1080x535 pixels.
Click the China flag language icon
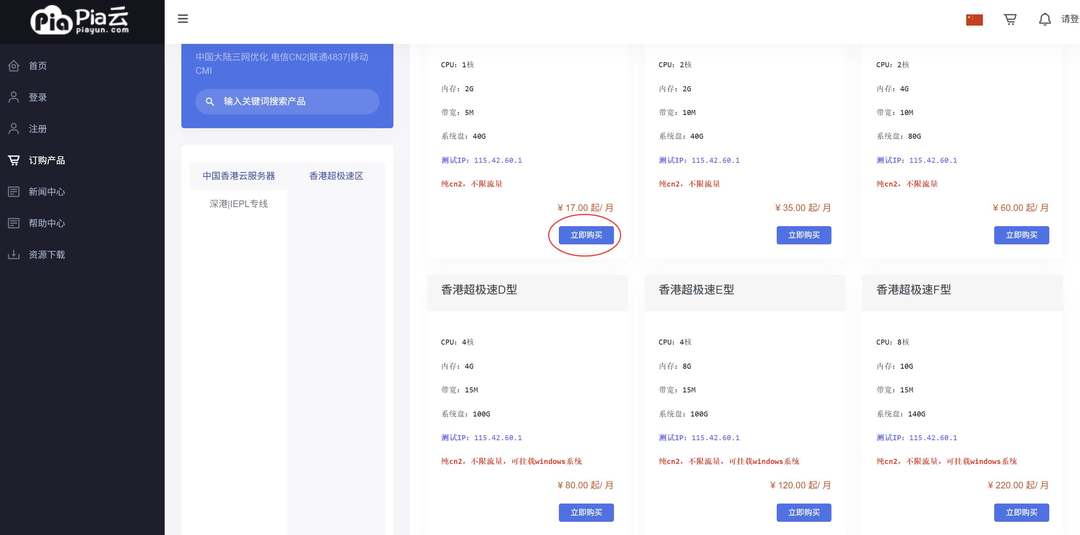point(974,19)
